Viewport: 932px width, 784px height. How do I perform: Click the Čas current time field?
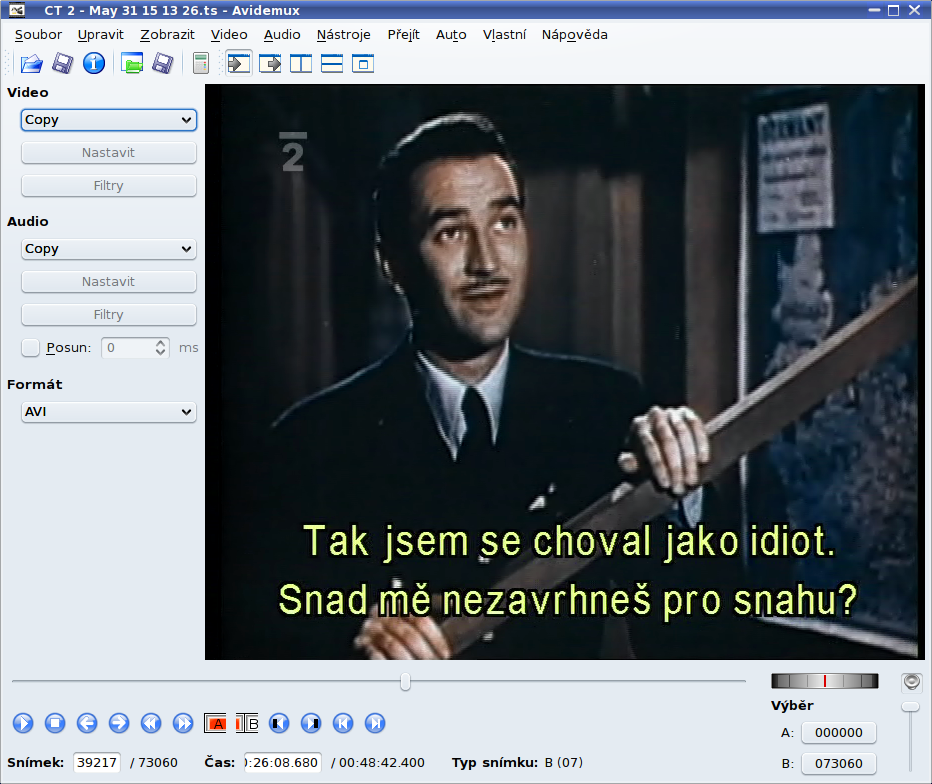[283, 763]
